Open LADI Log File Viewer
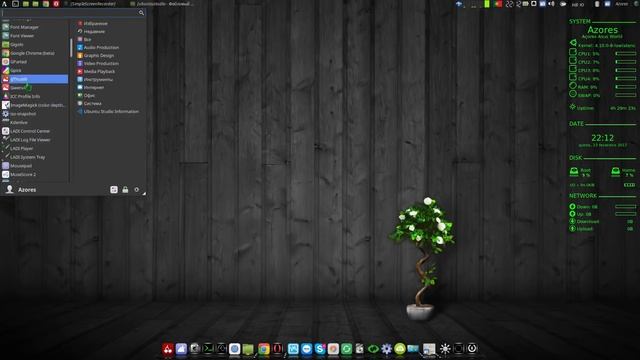Screen dimensions: 640x360 tap(35, 140)
